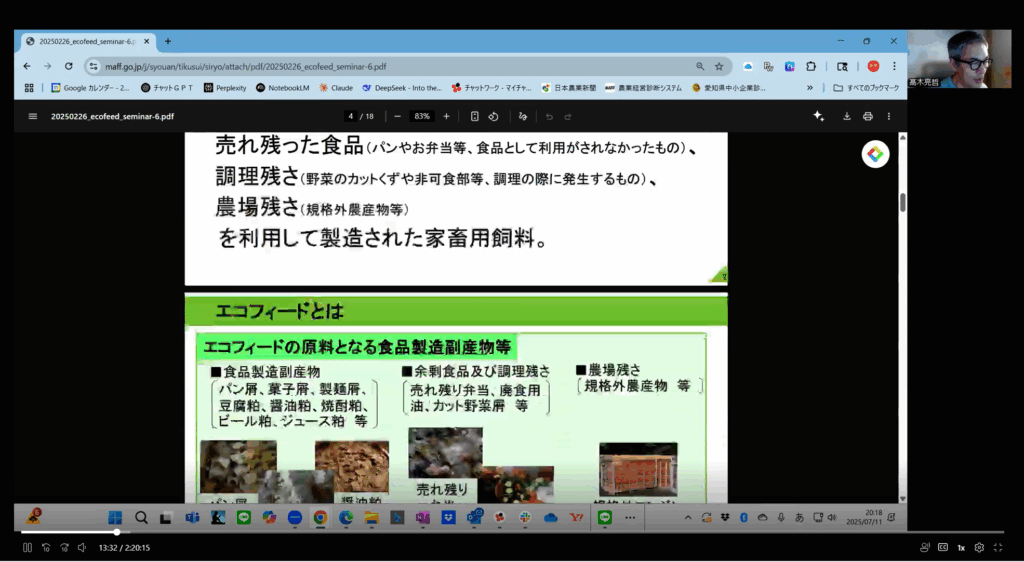The height and width of the screenshot is (562, 1024).
Task: Click the floating colorful circle button on PDF
Action: tap(875, 155)
